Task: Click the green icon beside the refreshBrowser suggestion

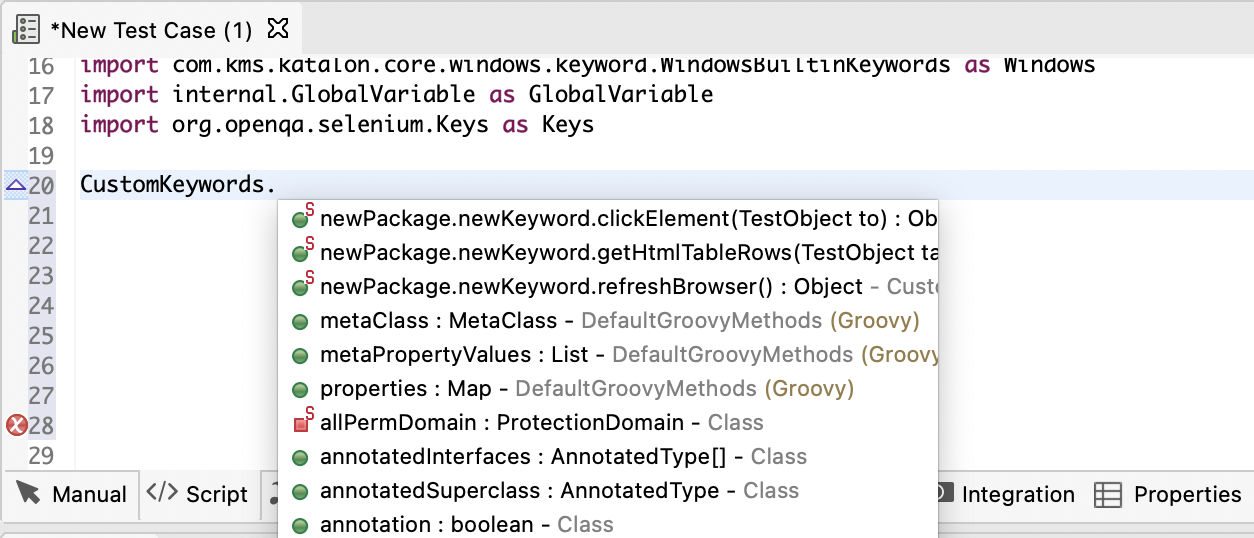Action: click(x=300, y=288)
